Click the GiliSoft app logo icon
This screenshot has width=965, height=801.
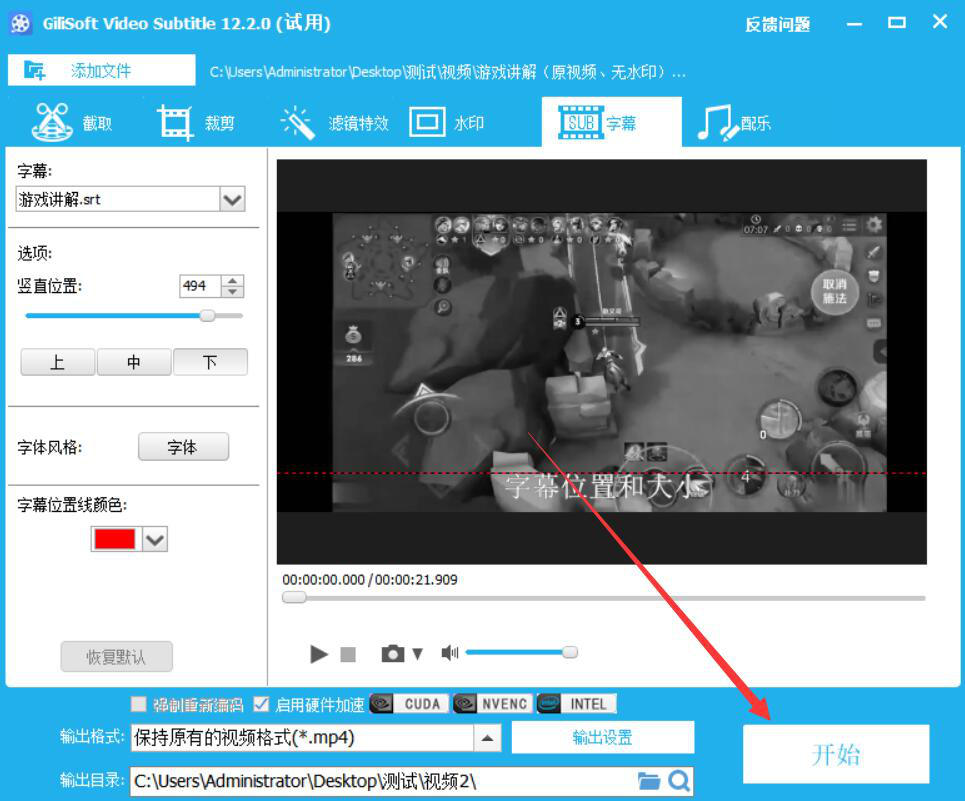tap(20, 23)
